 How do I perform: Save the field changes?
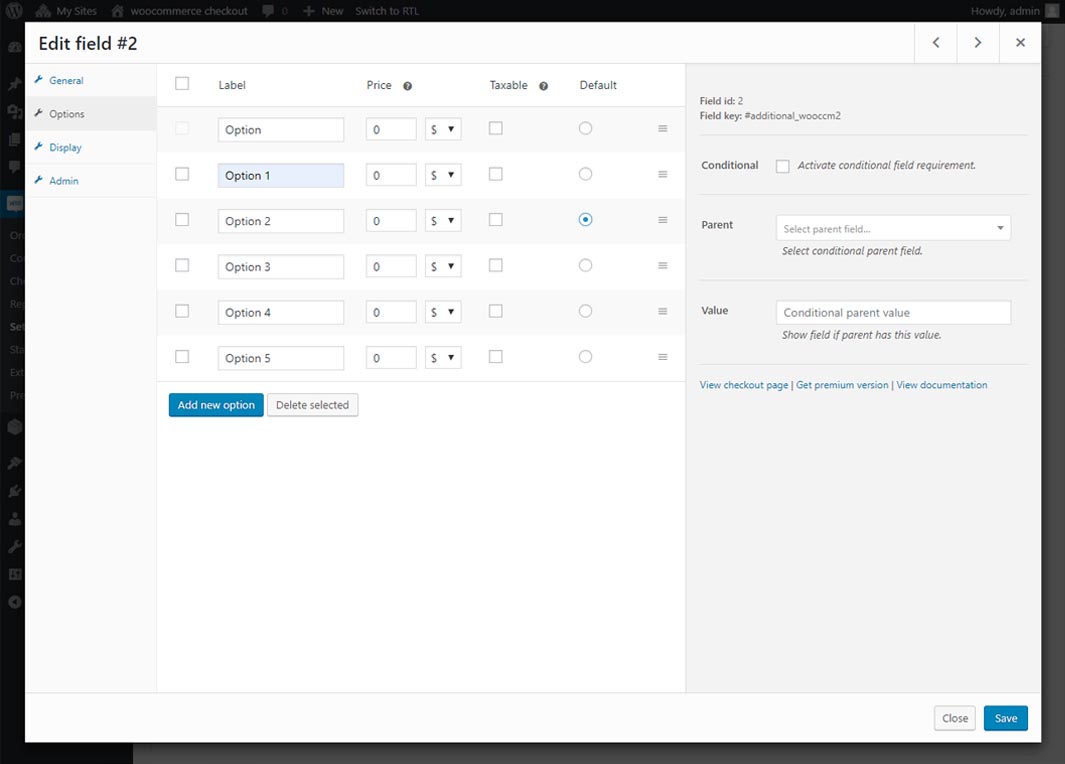(x=1005, y=718)
